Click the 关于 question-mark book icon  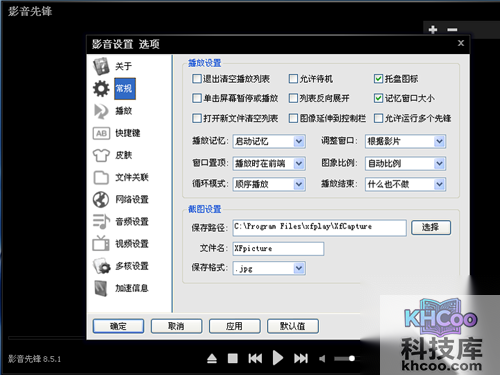(x=101, y=66)
